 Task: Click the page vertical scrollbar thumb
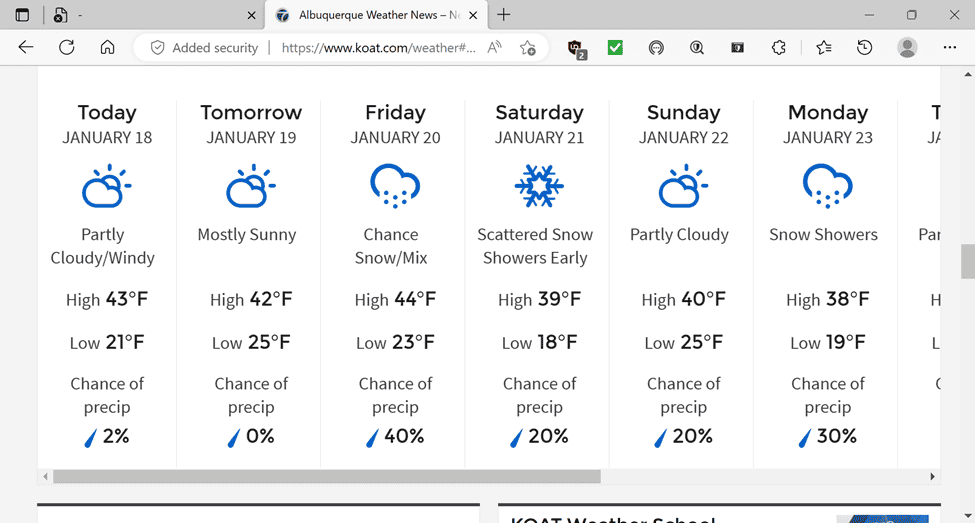click(x=968, y=261)
